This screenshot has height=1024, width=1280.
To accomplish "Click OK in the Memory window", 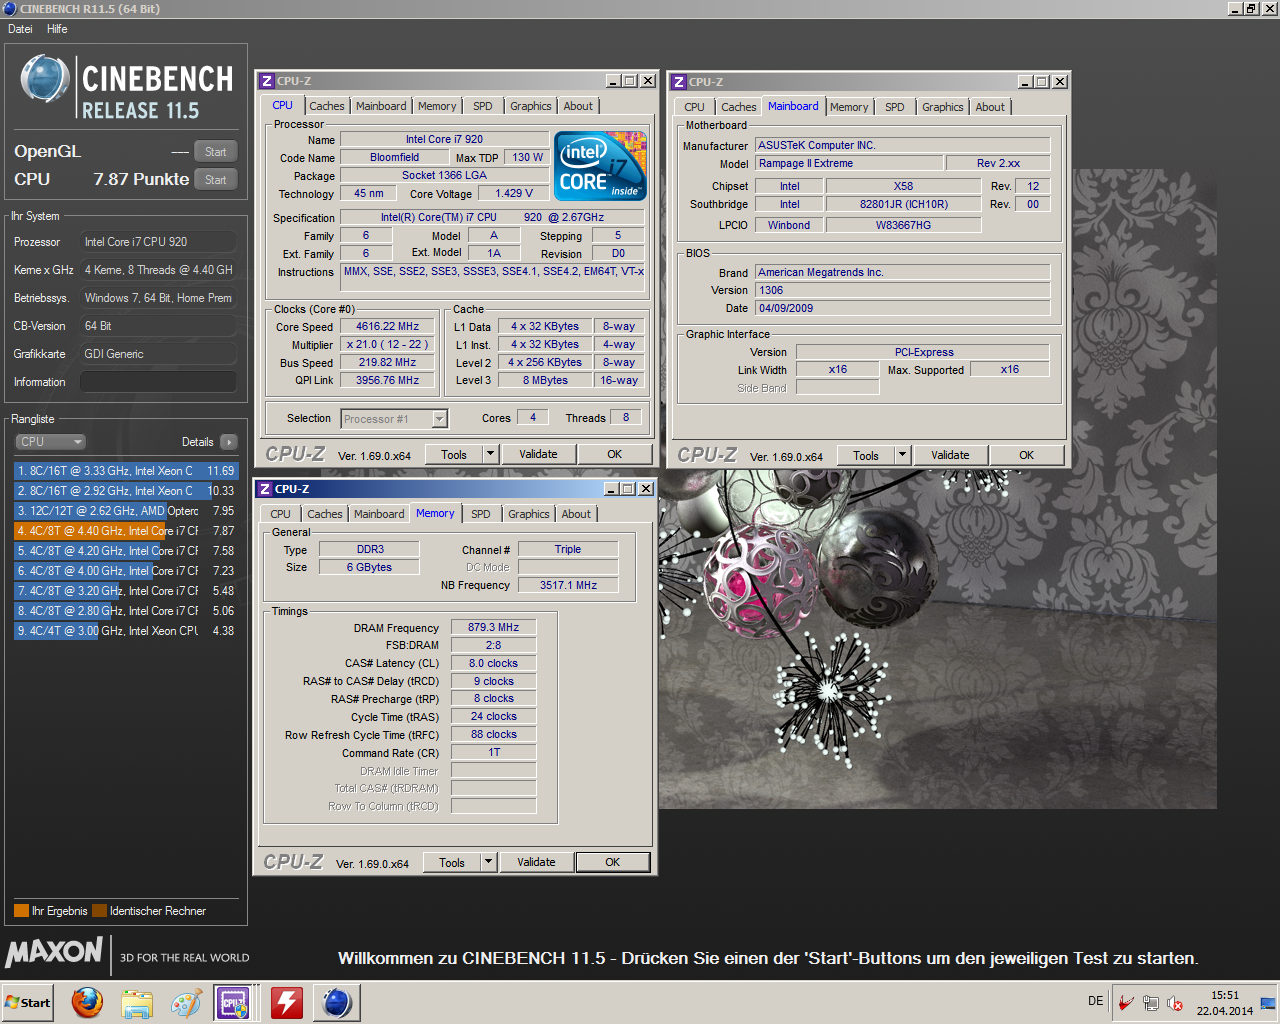I will 612,862.
